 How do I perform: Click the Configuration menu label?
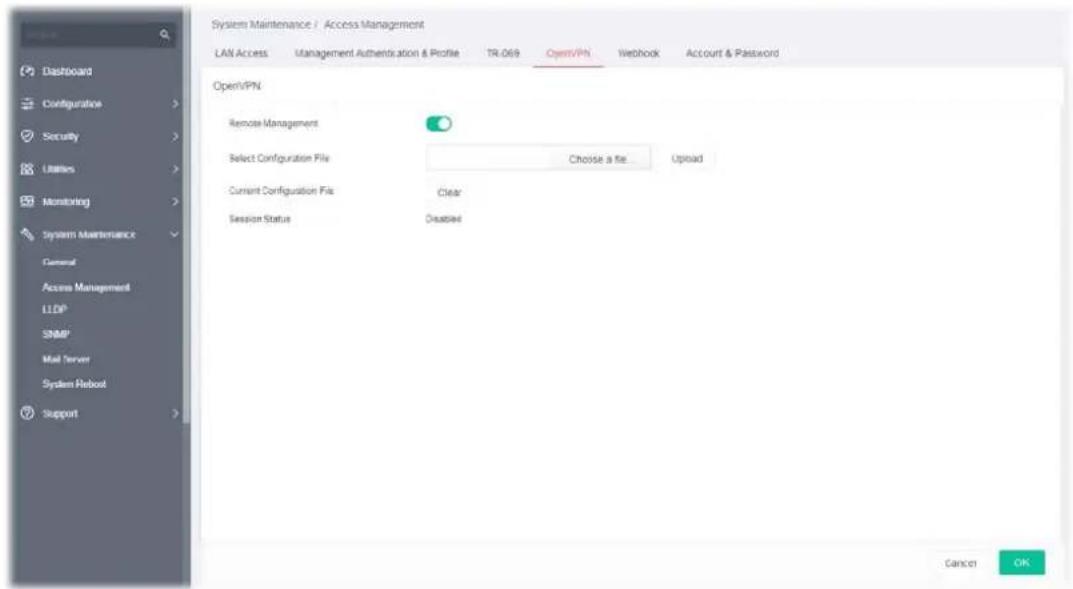click(72, 104)
